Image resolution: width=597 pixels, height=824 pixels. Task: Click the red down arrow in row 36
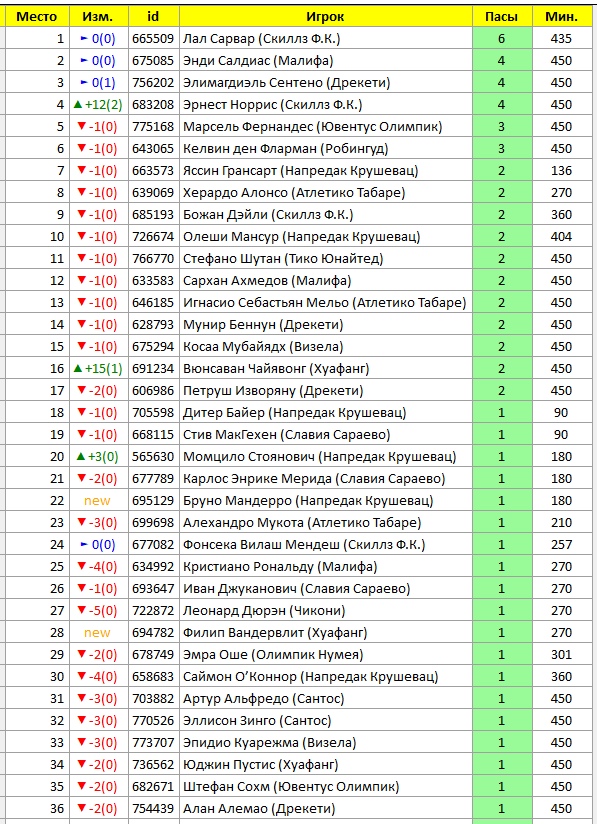click(81, 808)
